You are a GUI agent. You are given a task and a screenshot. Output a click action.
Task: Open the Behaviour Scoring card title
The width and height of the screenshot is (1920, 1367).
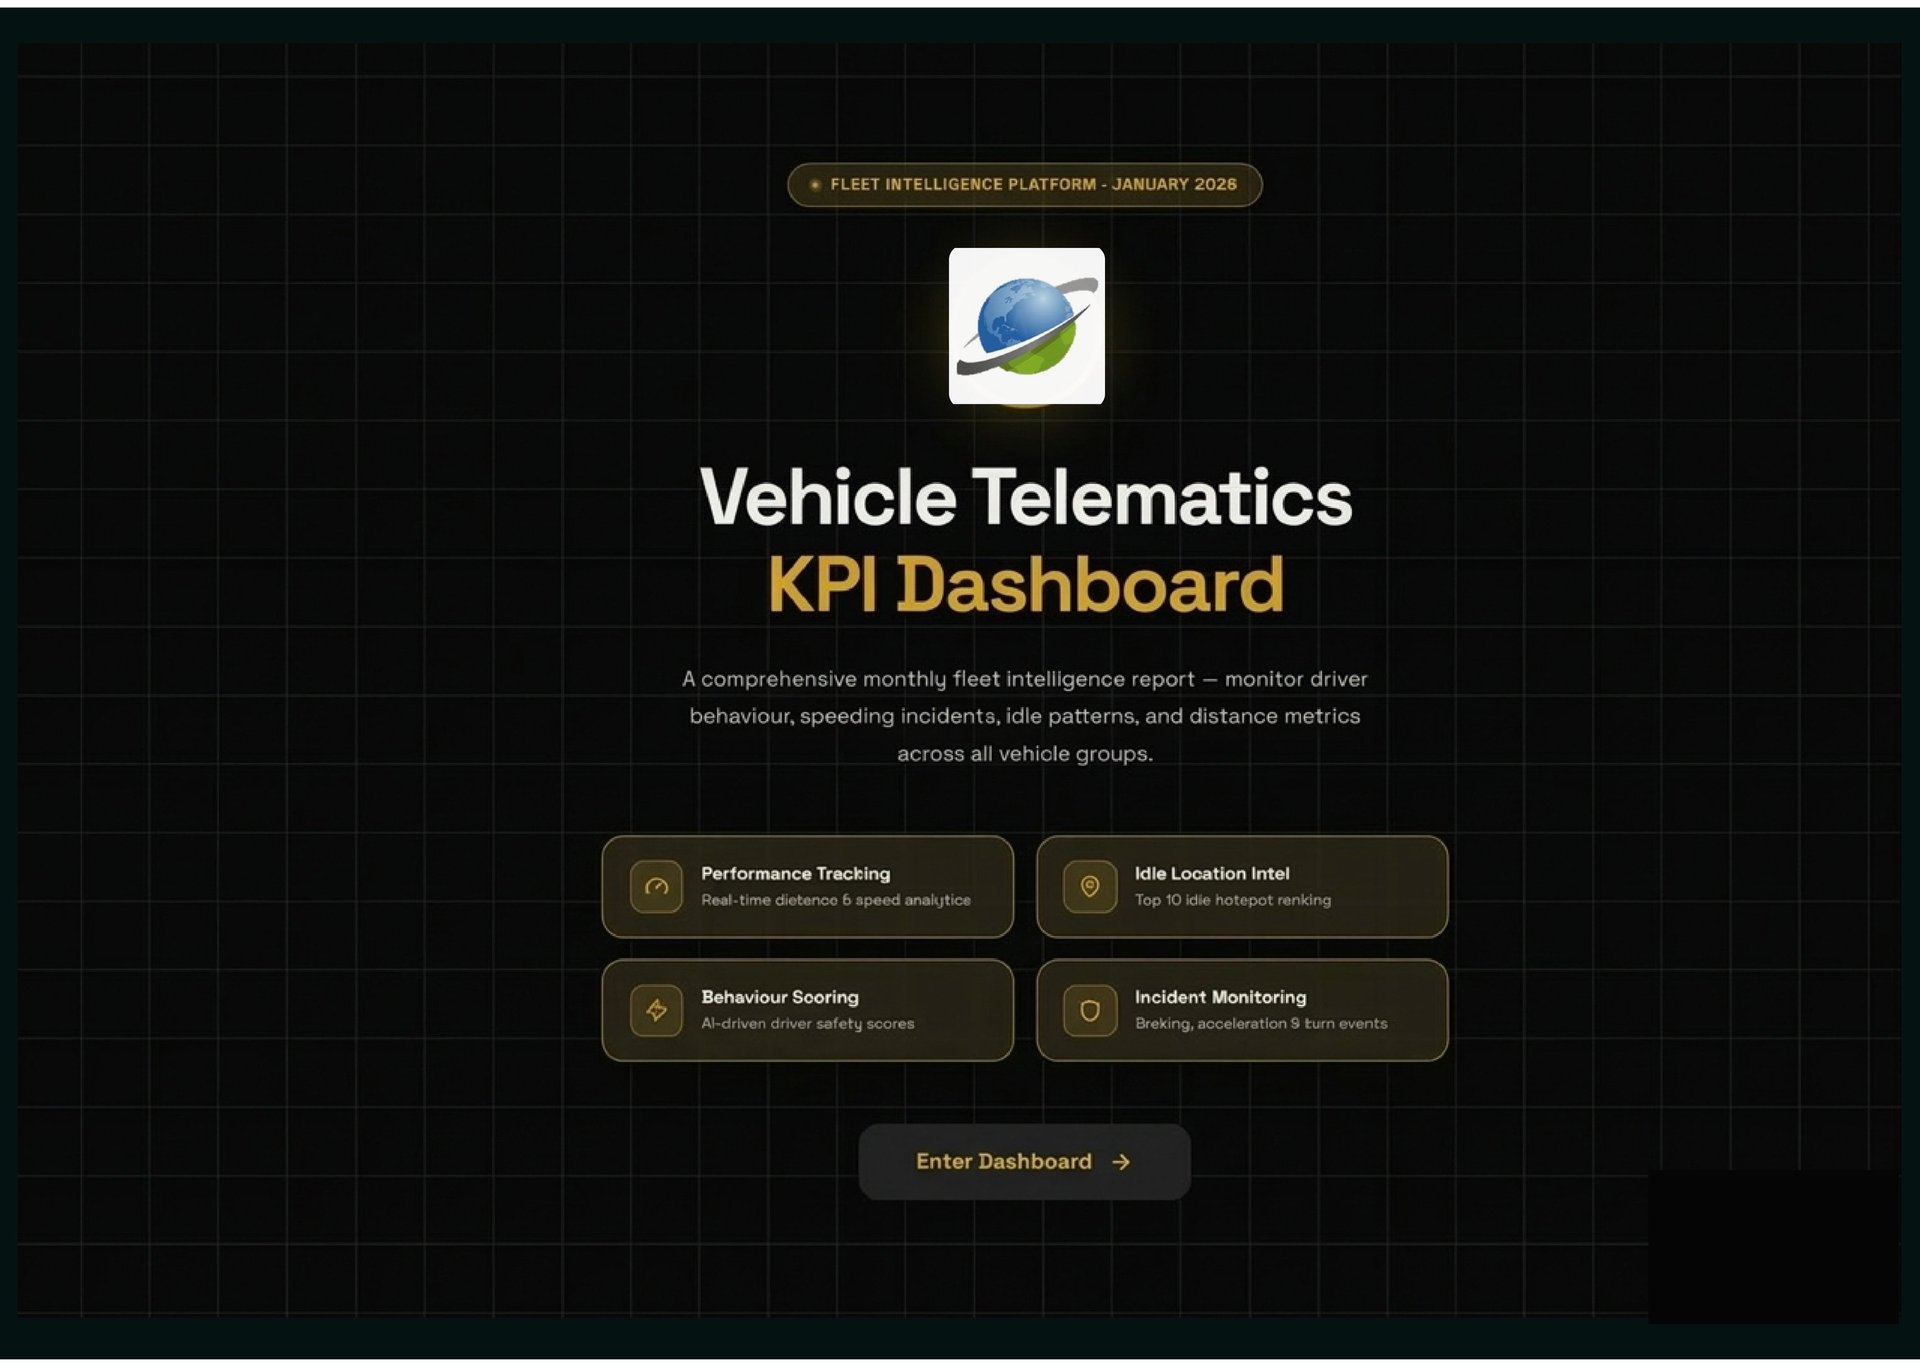click(x=779, y=997)
